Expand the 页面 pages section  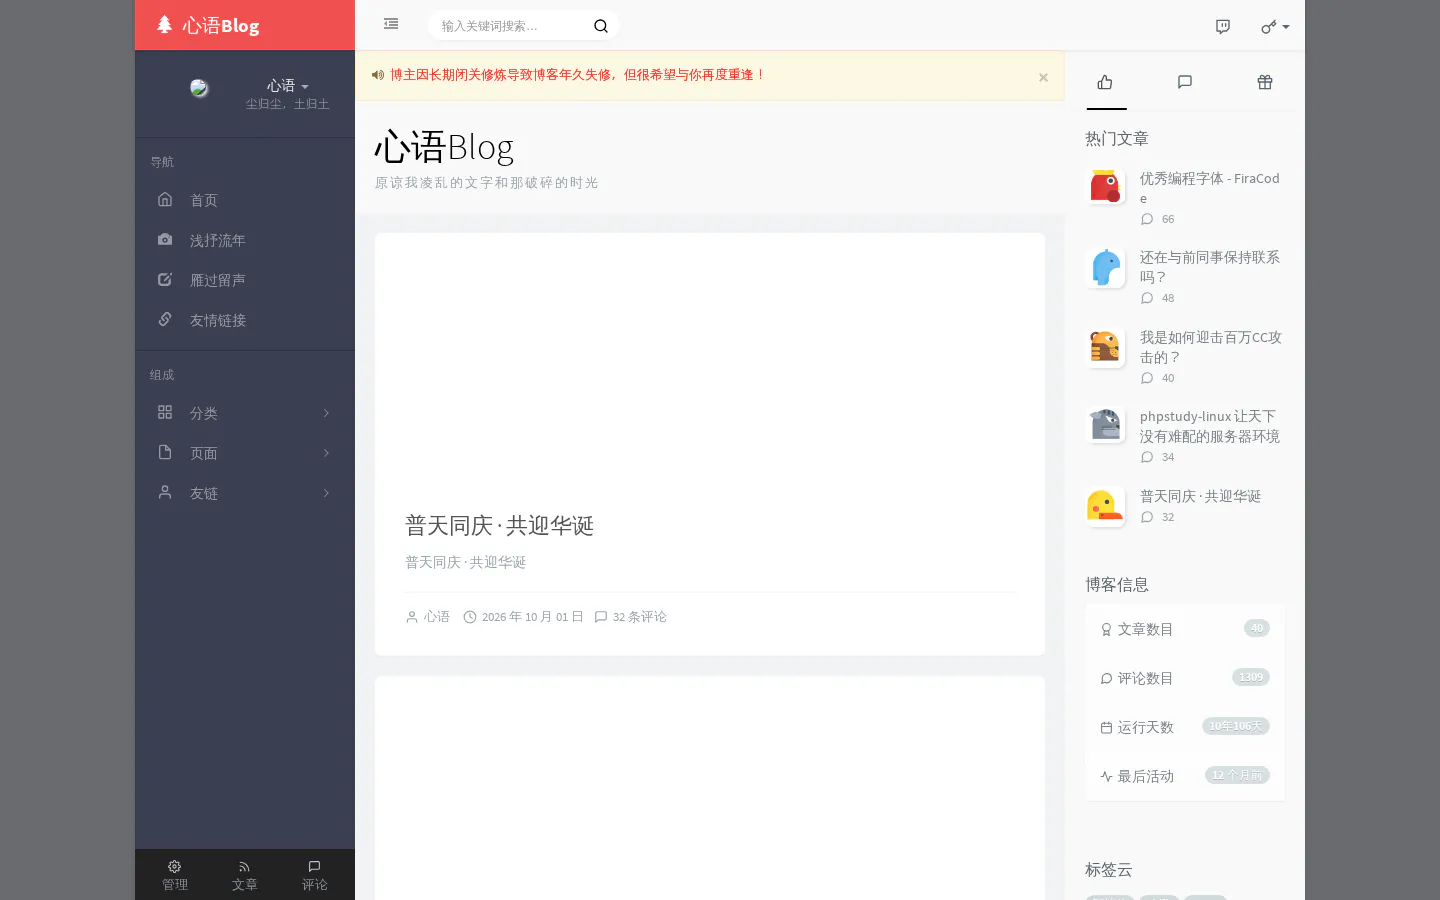[x=245, y=453]
